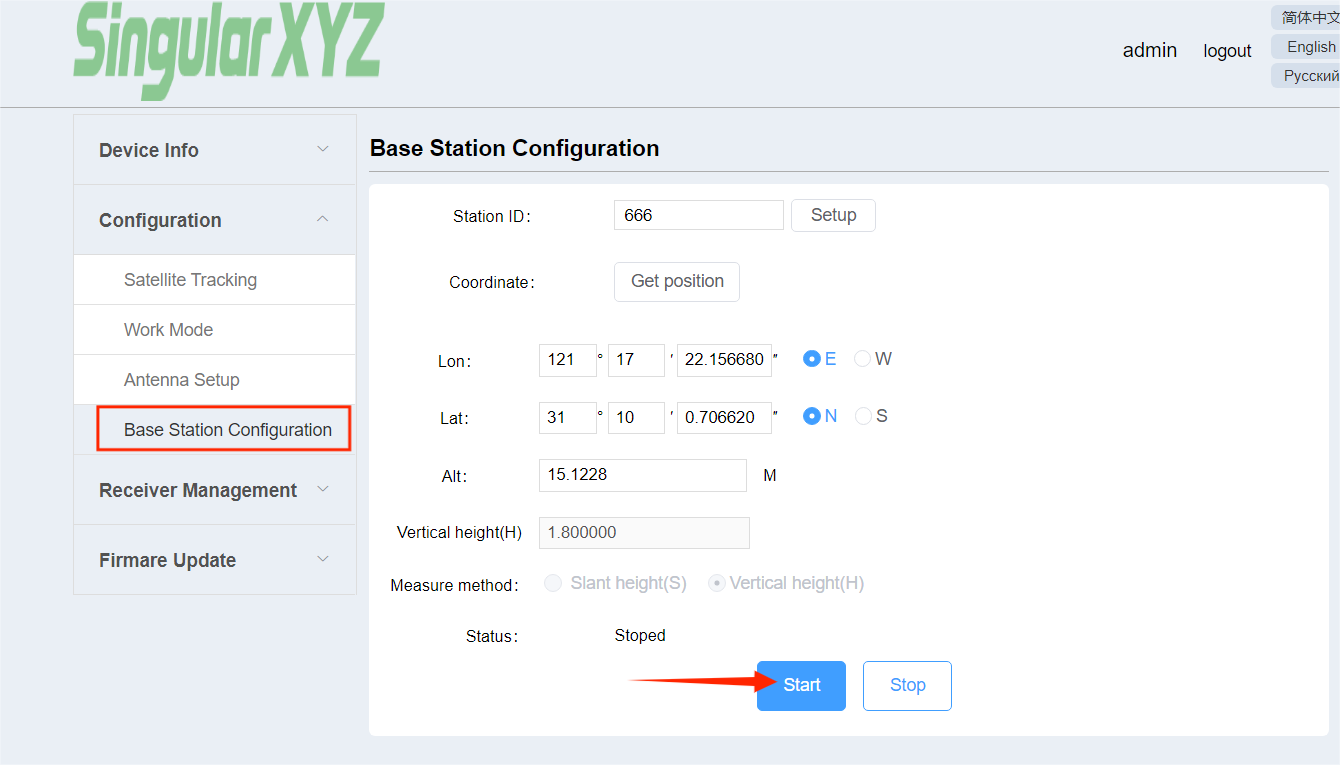Viewport: 1340px width, 765px height.
Task: Expand the Firmare Update section
Action: coord(214,560)
